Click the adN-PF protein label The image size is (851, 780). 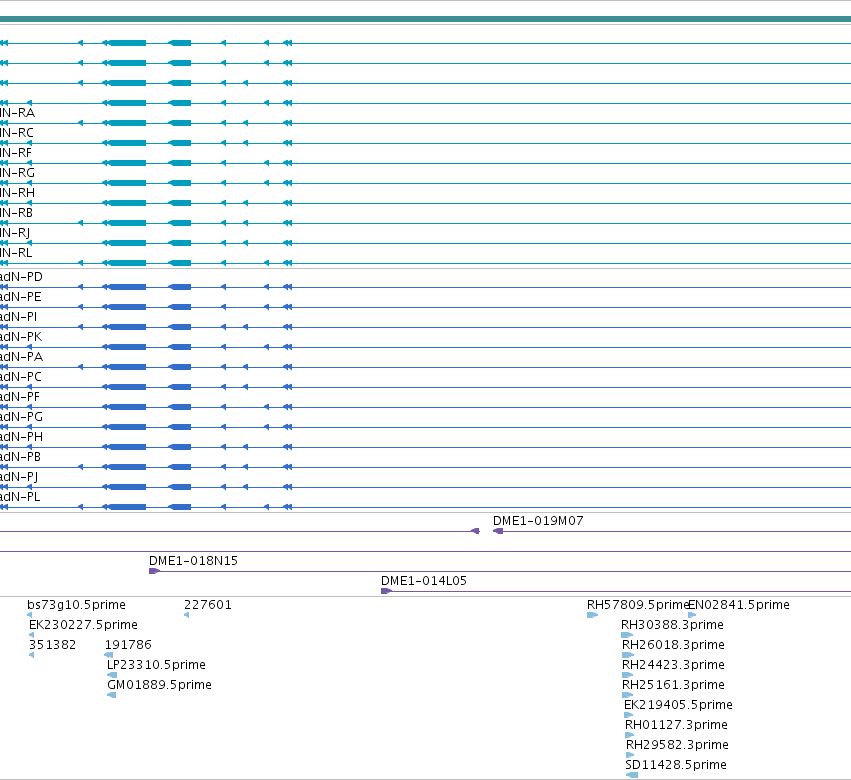click(x=20, y=397)
